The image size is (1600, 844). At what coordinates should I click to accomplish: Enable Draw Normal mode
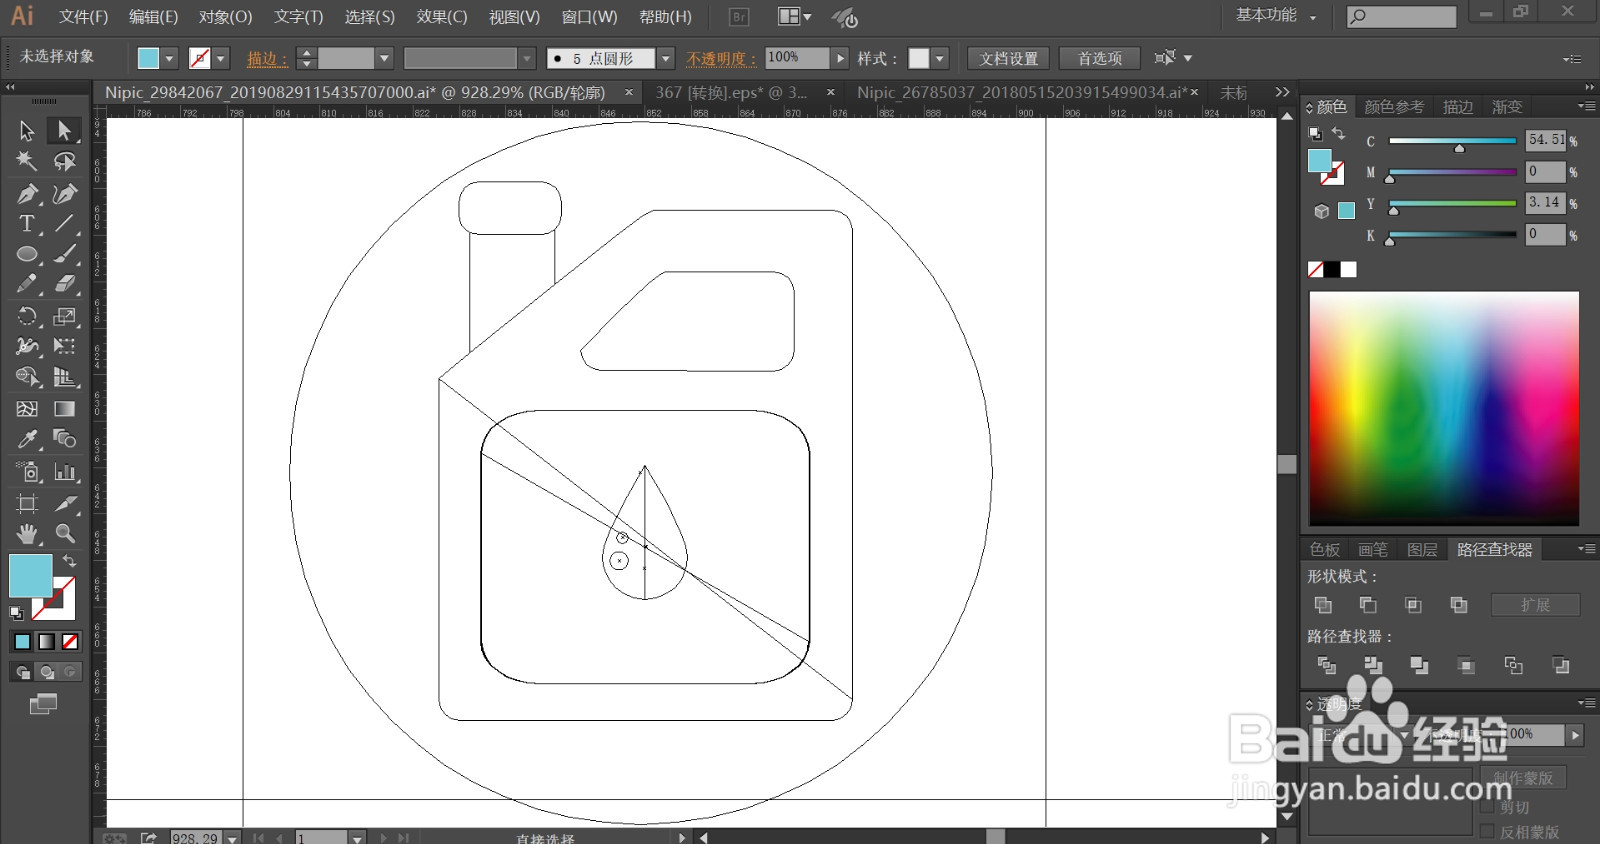(22, 672)
